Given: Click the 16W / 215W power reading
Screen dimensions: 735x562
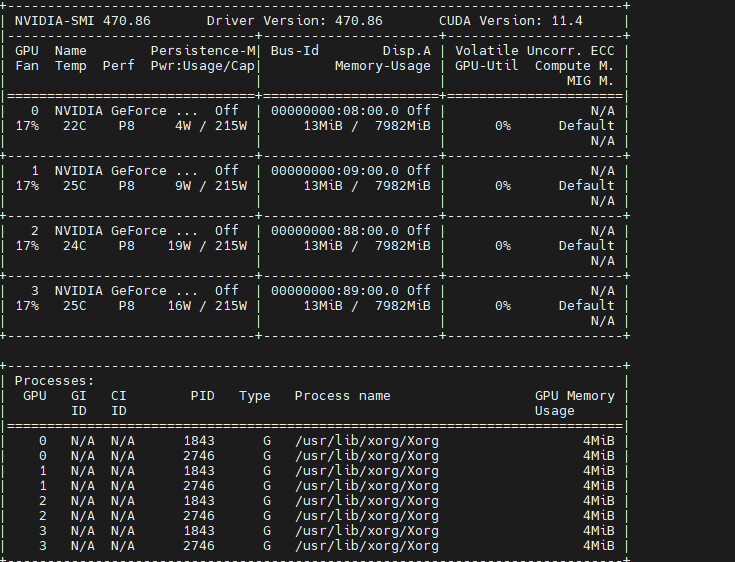Looking at the screenshot, I should coord(207,306).
